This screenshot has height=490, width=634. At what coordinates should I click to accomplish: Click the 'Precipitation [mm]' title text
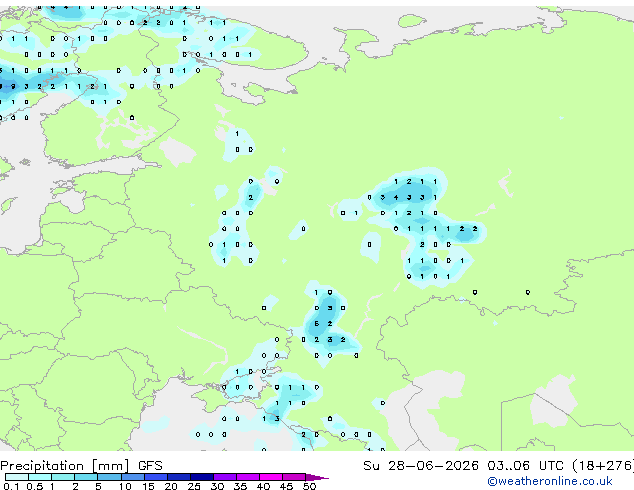pos(65,466)
